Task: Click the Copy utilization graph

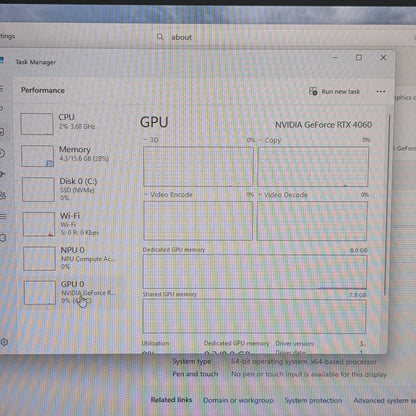Action: 313,167
